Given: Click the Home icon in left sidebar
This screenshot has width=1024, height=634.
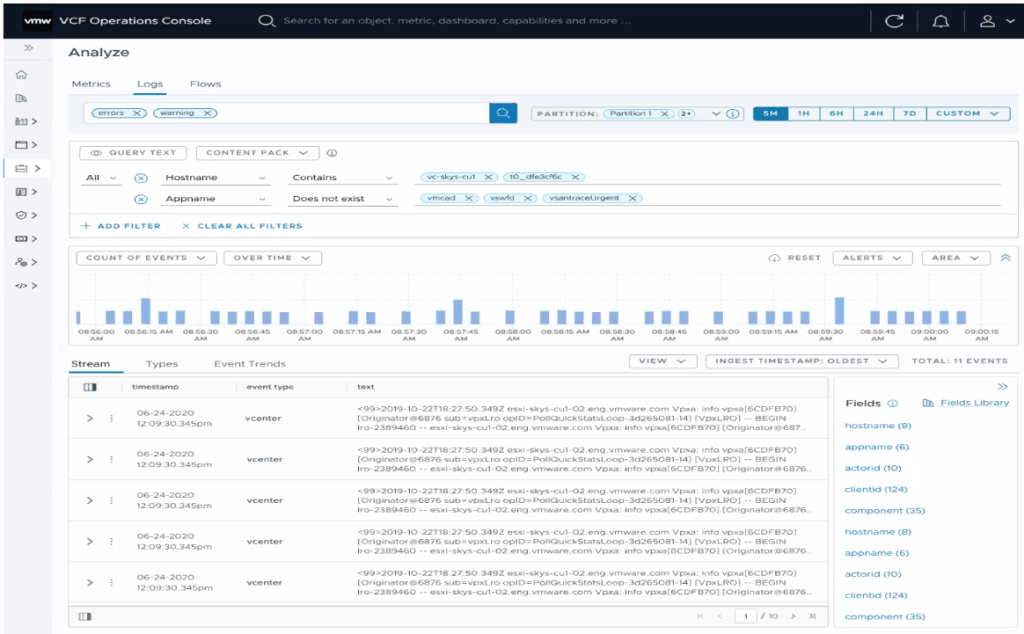Looking at the screenshot, I should 21,75.
